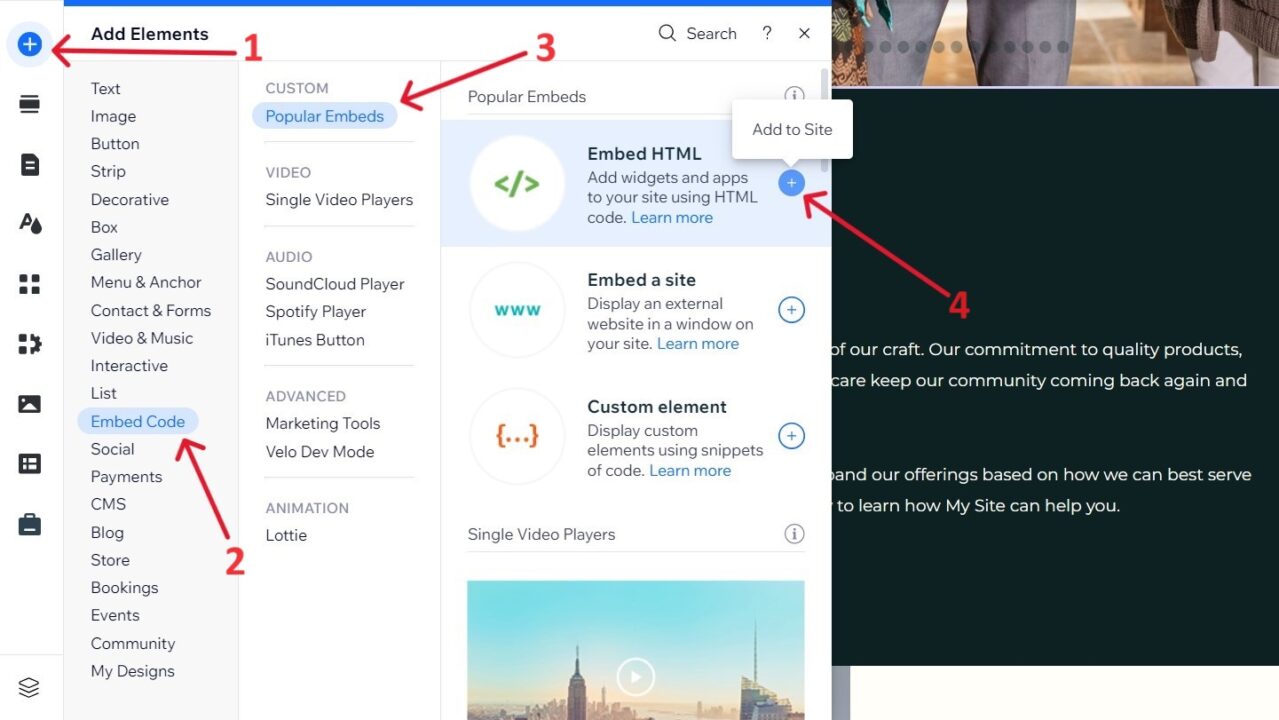Open My Designs category
The height and width of the screenshot is (720, 1279).
(x=133, y=671)
